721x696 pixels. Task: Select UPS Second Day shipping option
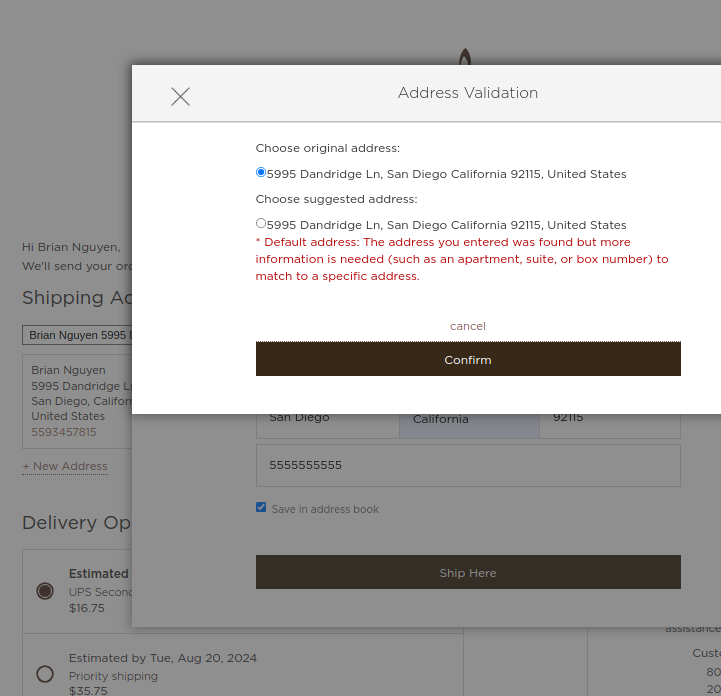tap(45, 591)
